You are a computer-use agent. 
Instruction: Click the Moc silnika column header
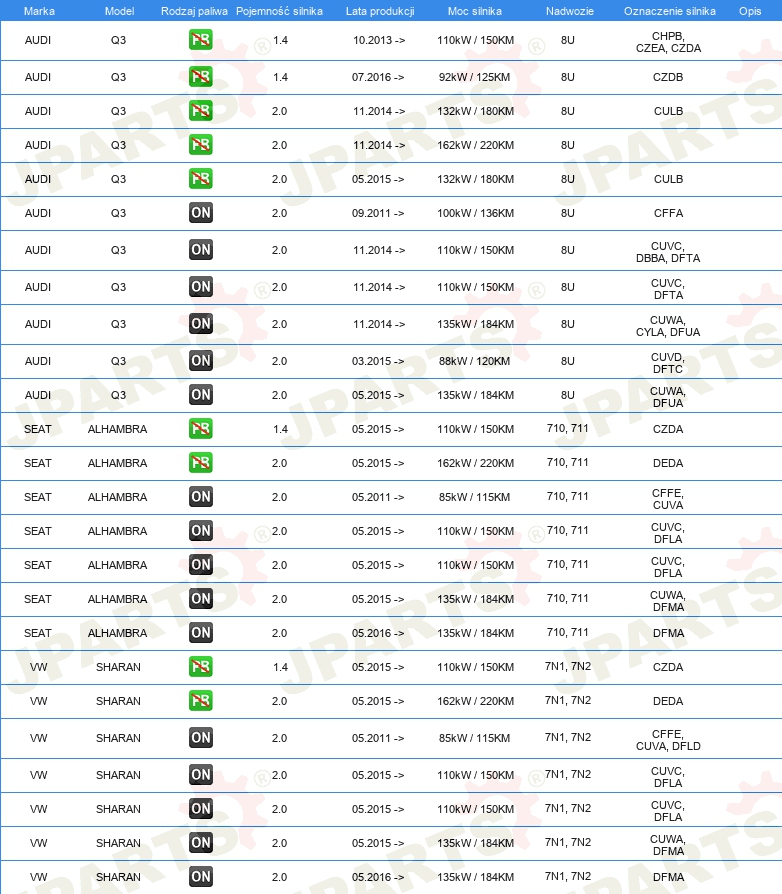(475, 11)
